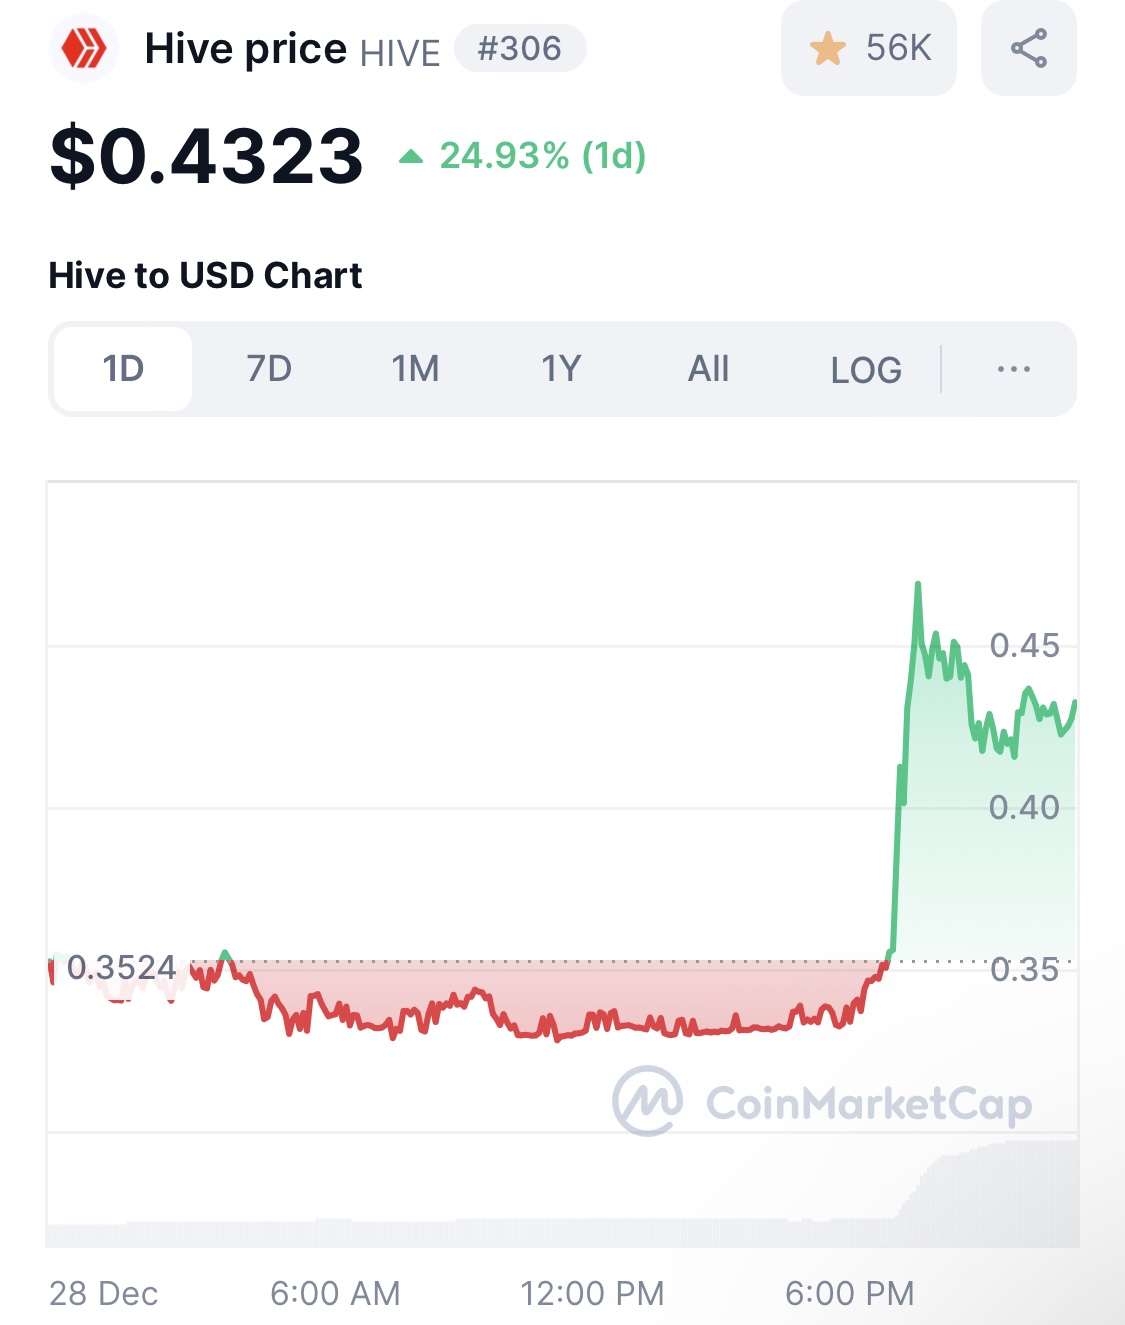Tap the green up-arrow price change indicator
The height and width of the screenshot is (1325, 1125).
411,157
